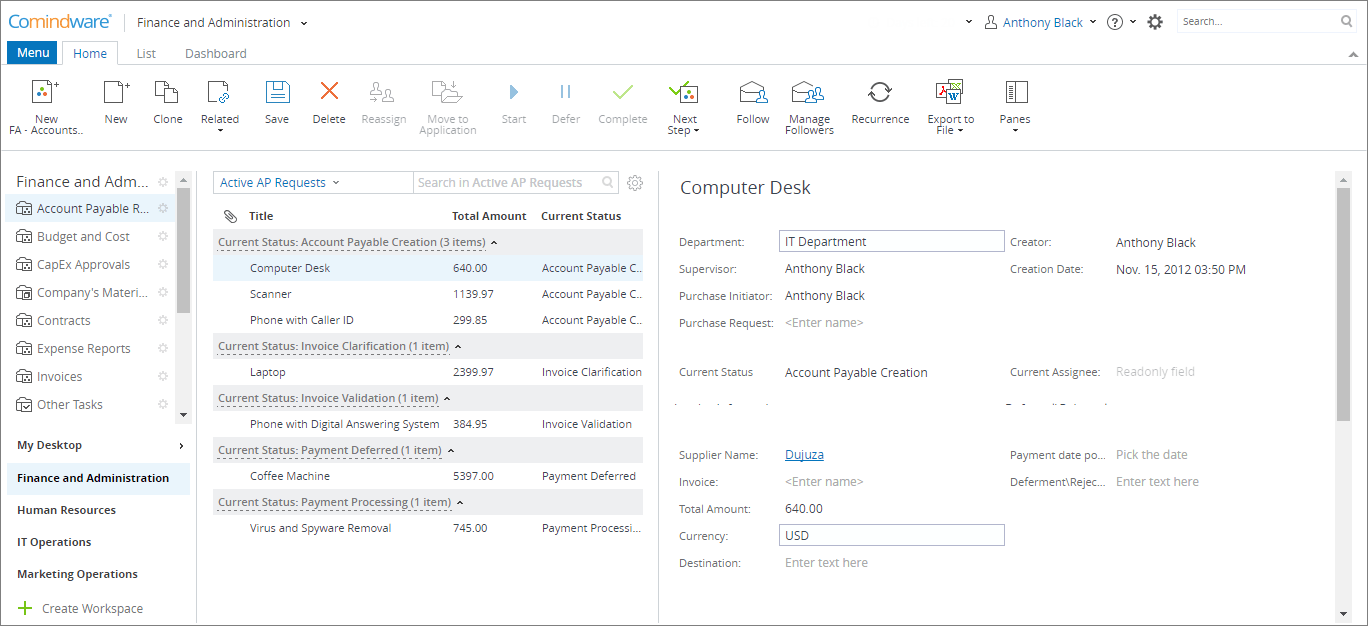This screenshot has height=626, width=1368.
Task: Toggle favorite star beside Invoices
Action: click(164, 377)
